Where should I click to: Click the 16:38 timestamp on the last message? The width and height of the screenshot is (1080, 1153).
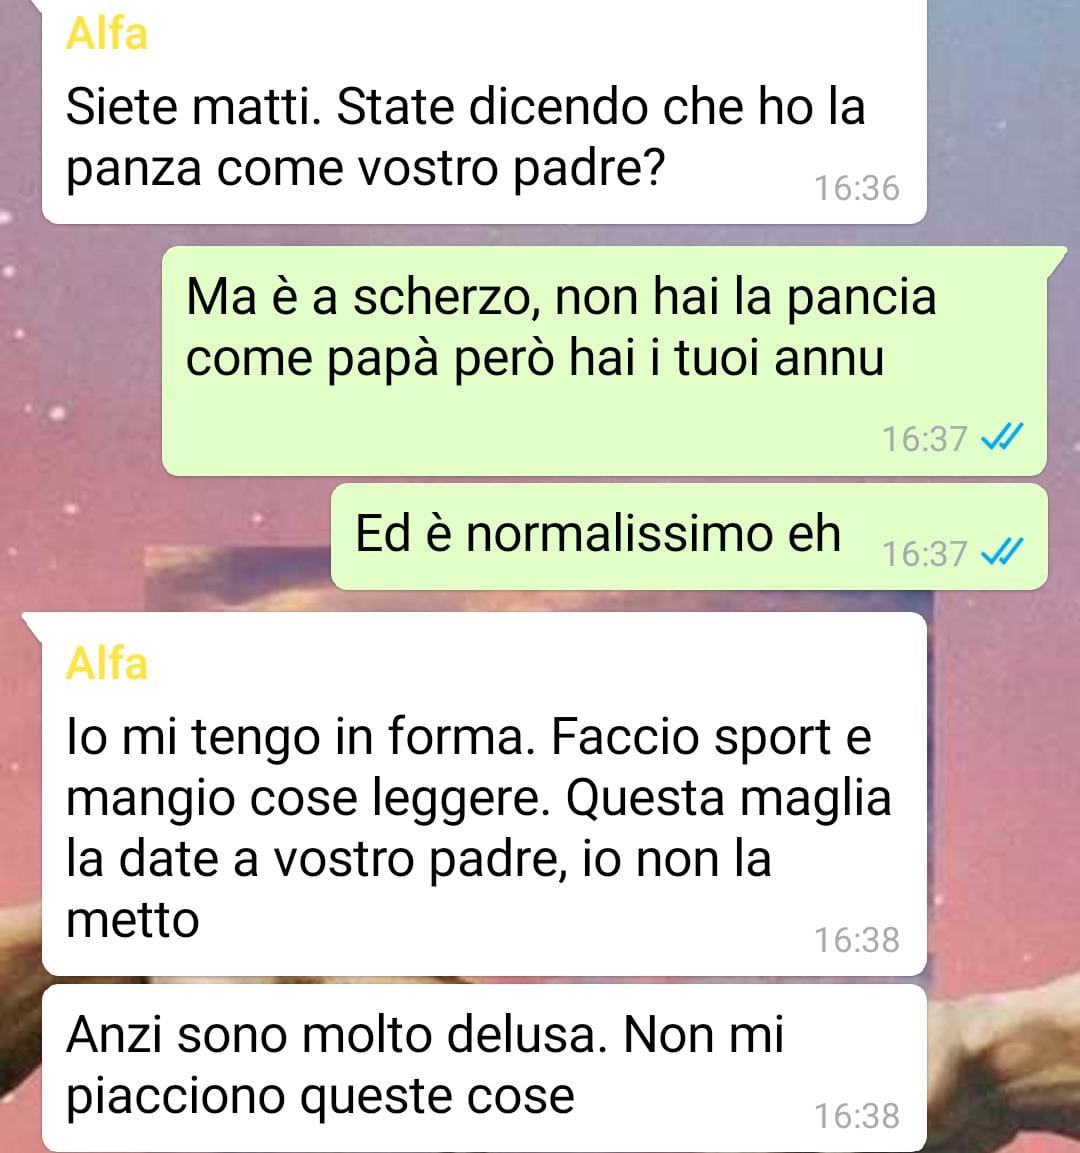pyautogui.click(x=857, y=1116)
